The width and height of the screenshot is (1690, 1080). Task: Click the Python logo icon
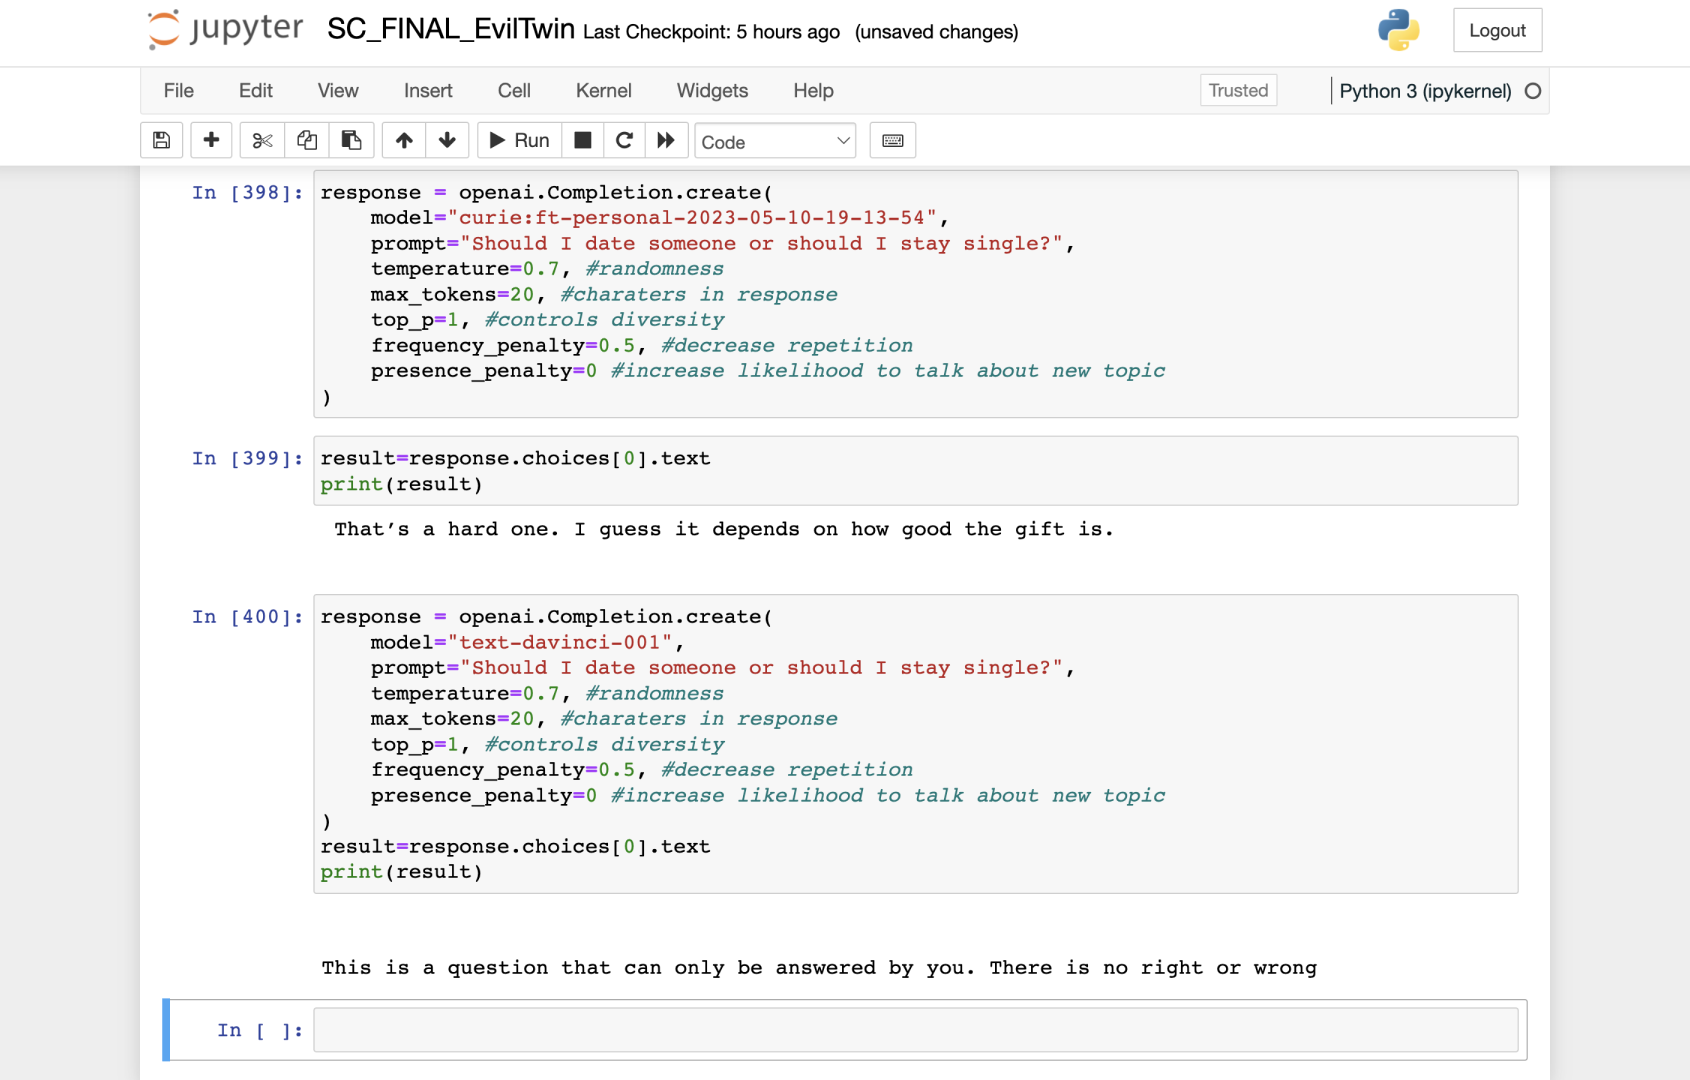point(1398,30)
